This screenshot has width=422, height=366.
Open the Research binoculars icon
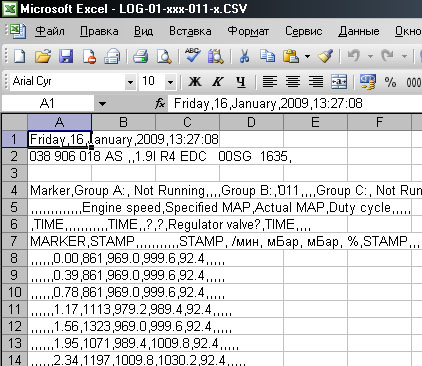[x=216, y=56]
